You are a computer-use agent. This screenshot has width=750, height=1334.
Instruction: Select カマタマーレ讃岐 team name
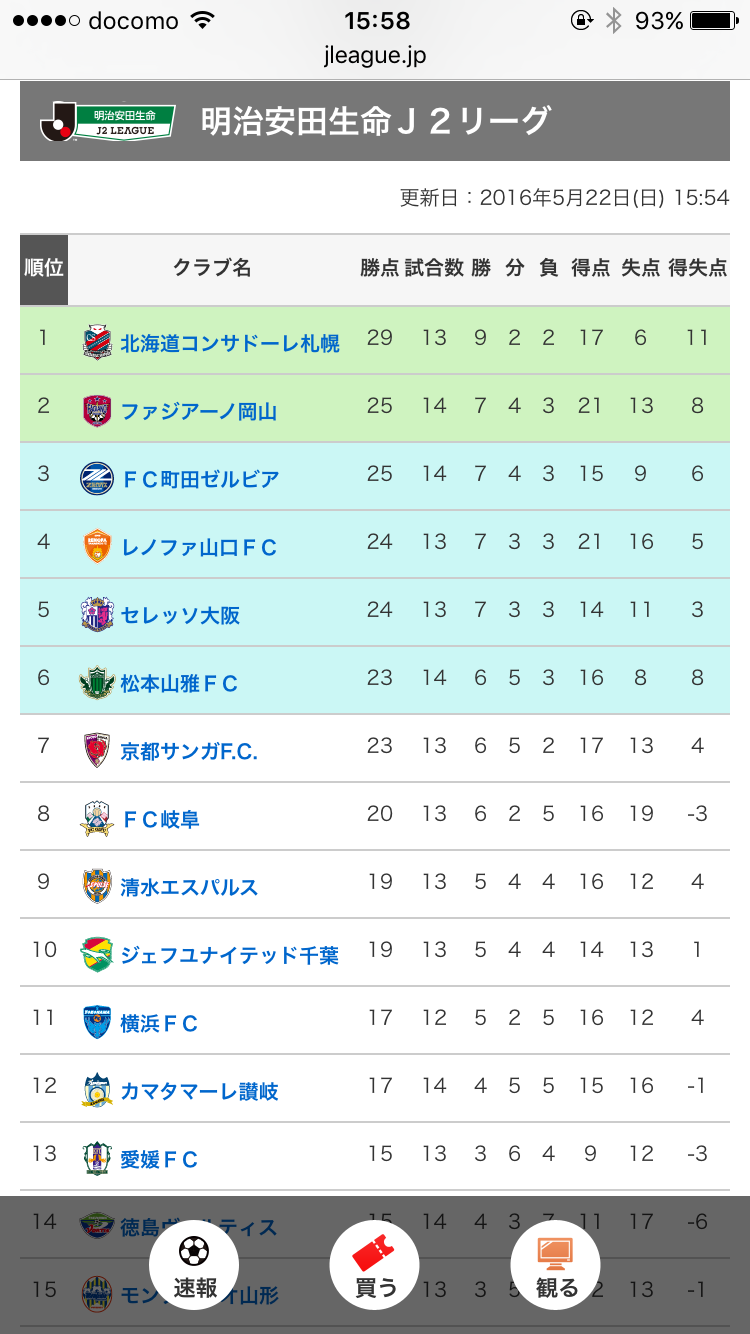click(x=199, y=1091)
